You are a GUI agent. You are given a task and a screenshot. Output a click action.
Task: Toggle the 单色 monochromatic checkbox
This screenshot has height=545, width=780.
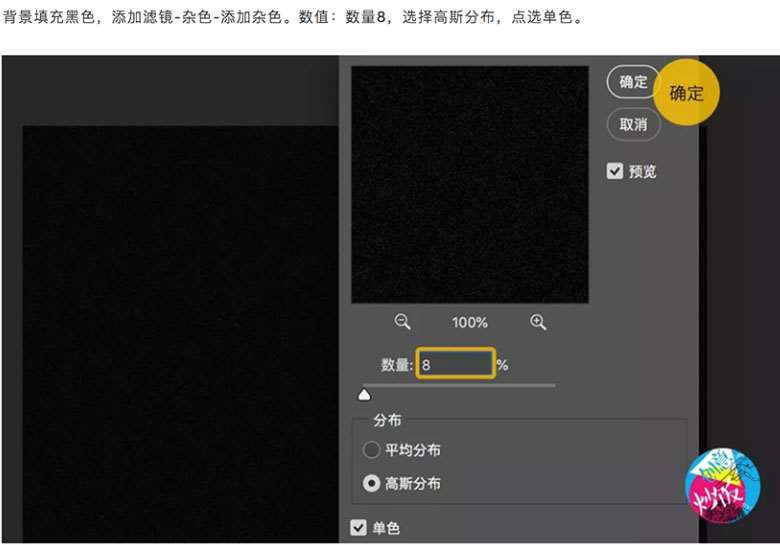coord(358,527)
